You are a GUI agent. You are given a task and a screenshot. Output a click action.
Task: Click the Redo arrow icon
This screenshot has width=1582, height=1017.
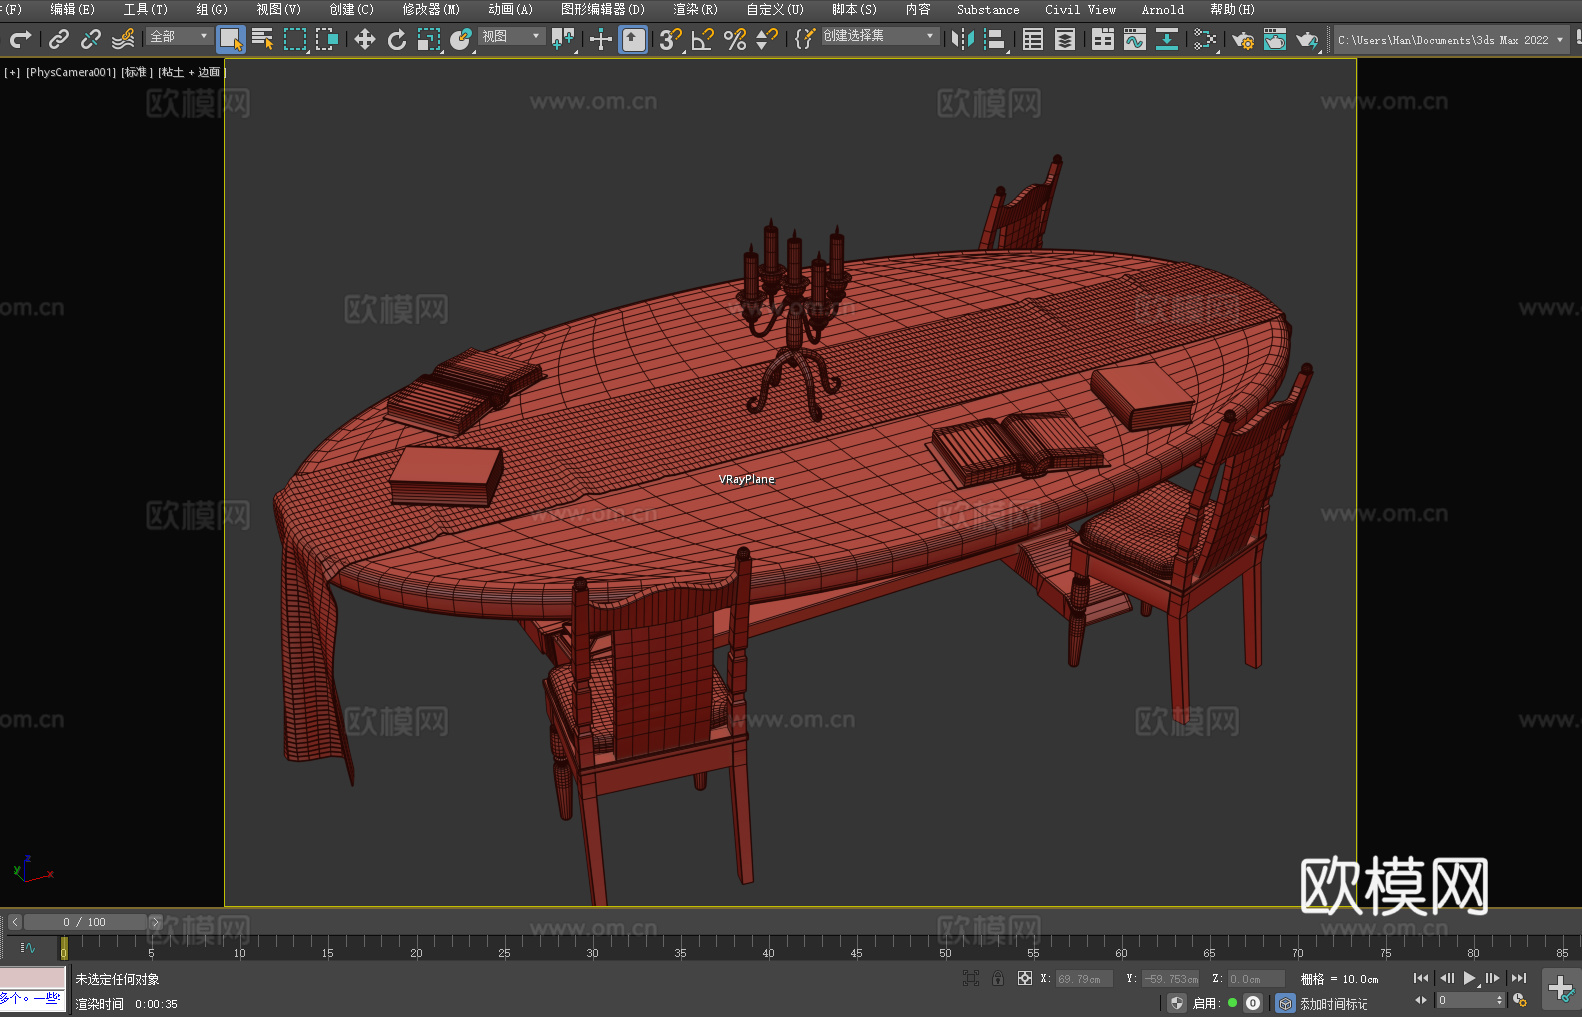(20, 39)
